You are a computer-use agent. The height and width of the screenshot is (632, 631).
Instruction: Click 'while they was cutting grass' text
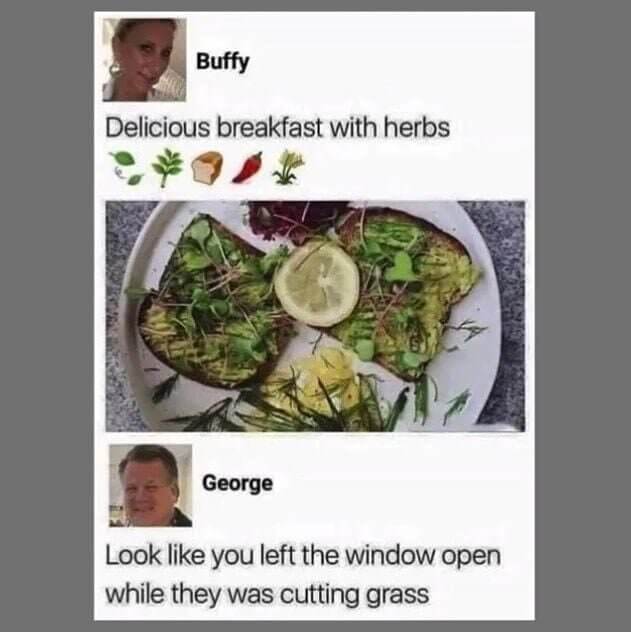click(x=267, y=595)
